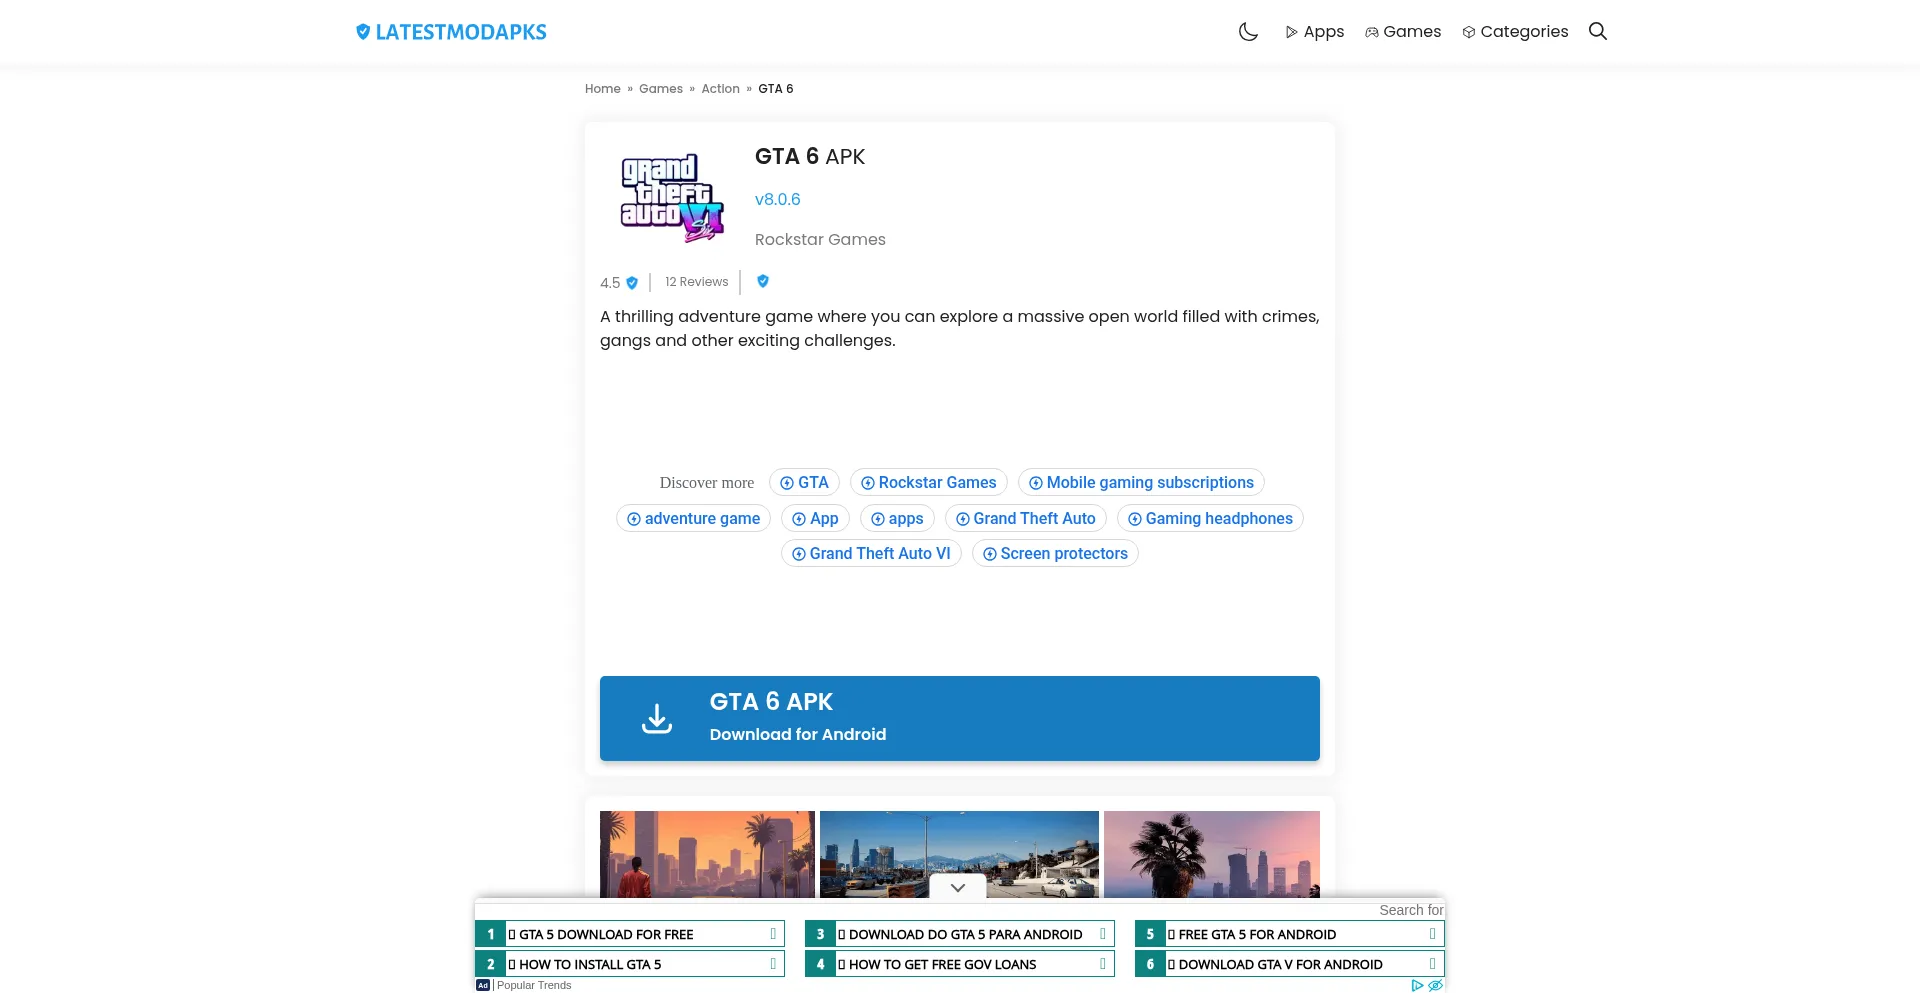Screen dimensions: 1920x993
Task: Open the first sunset city screenshot
Action: click(x=707, y=853)
